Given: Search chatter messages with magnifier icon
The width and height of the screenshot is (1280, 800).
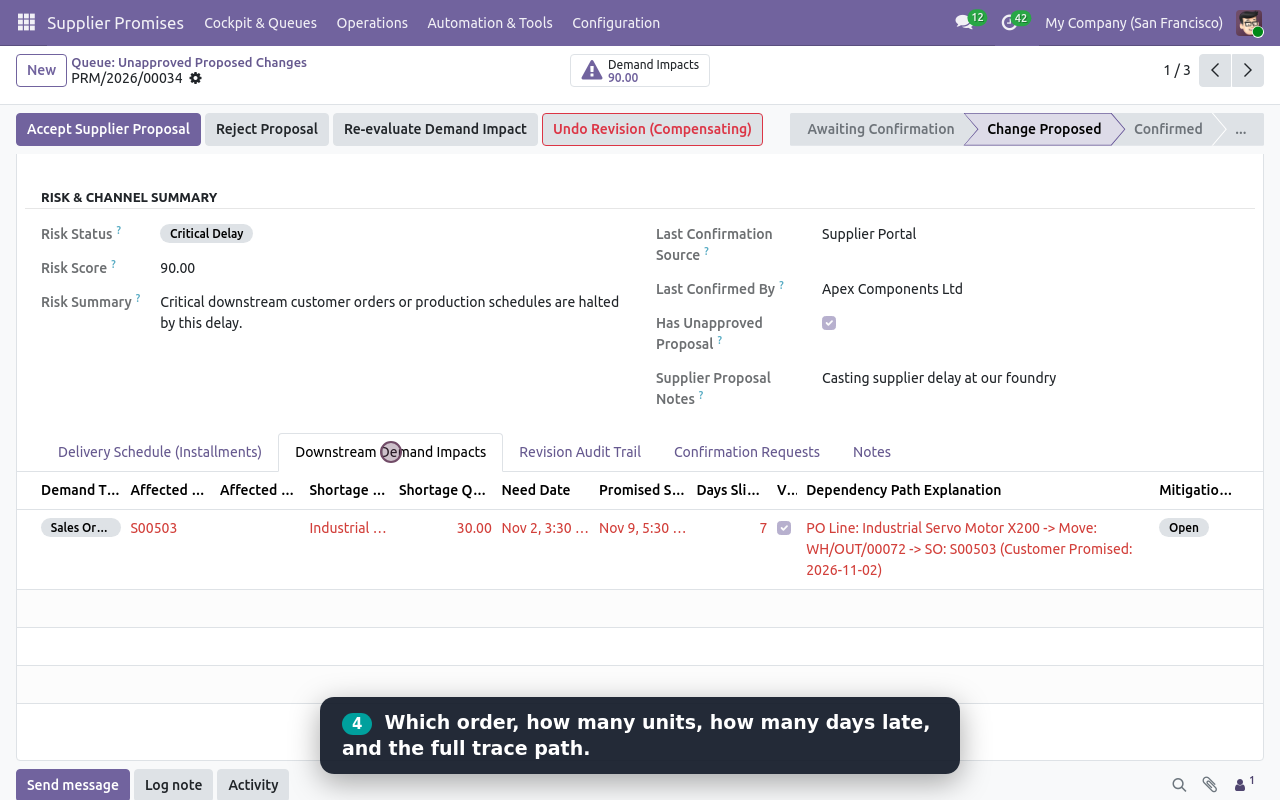Looking at the screenshot, I should pos(1179,785).
